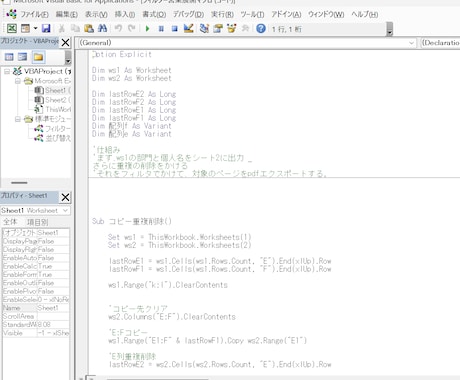Click the (オブジェクト名) property row

pyautogui.click(x=36, y=233)
